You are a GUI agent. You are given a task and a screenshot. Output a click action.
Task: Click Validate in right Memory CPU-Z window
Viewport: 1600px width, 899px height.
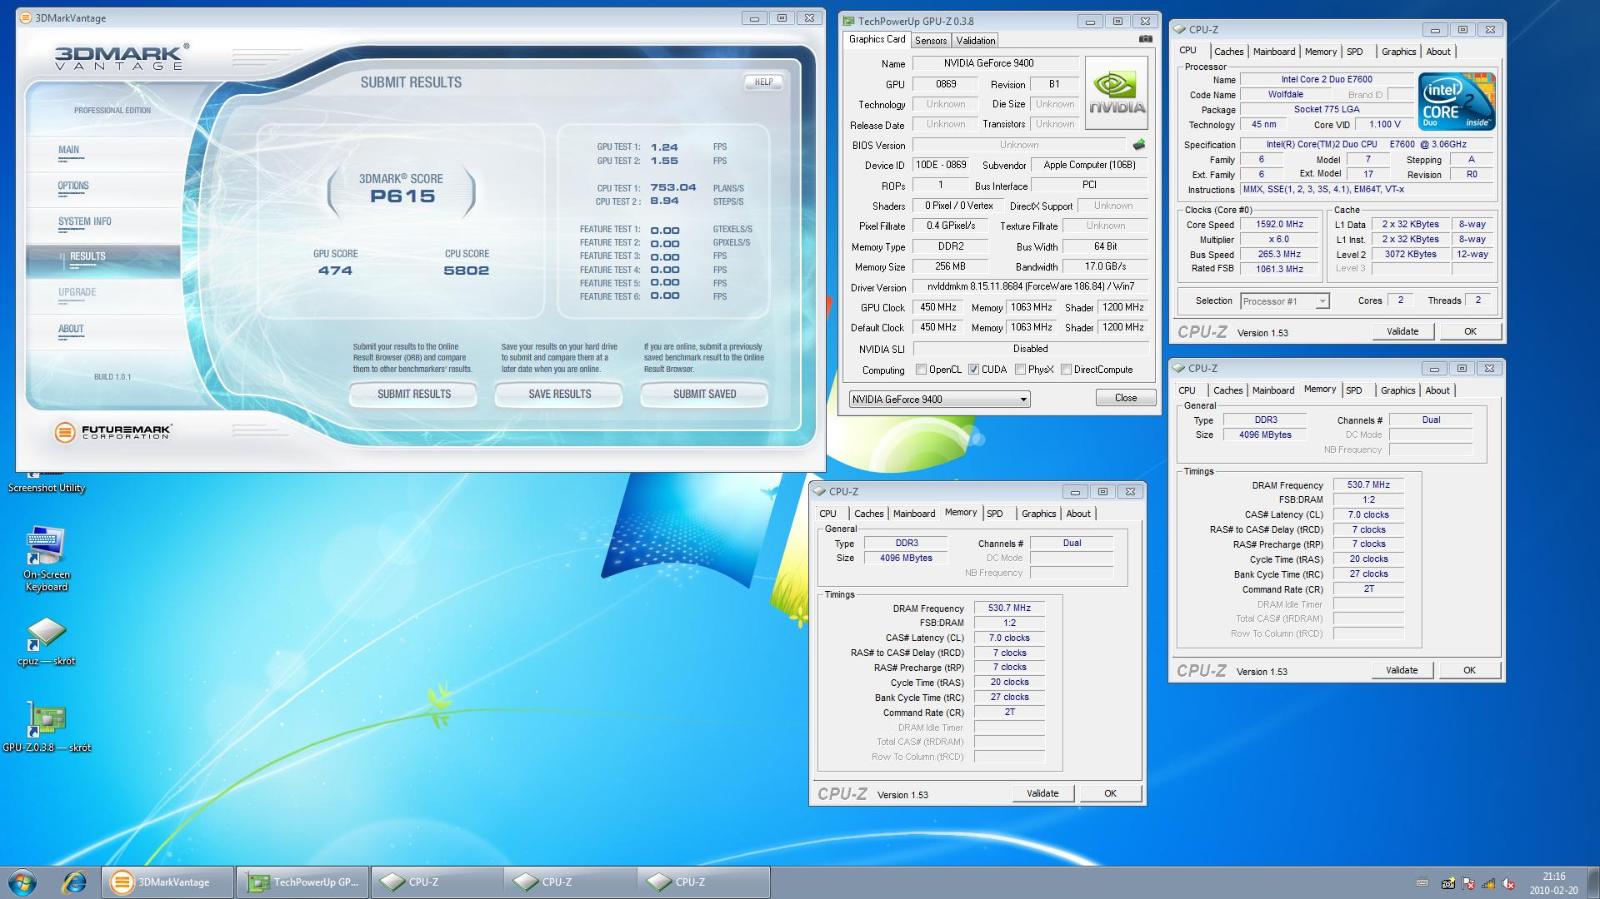click(1401, 670)
